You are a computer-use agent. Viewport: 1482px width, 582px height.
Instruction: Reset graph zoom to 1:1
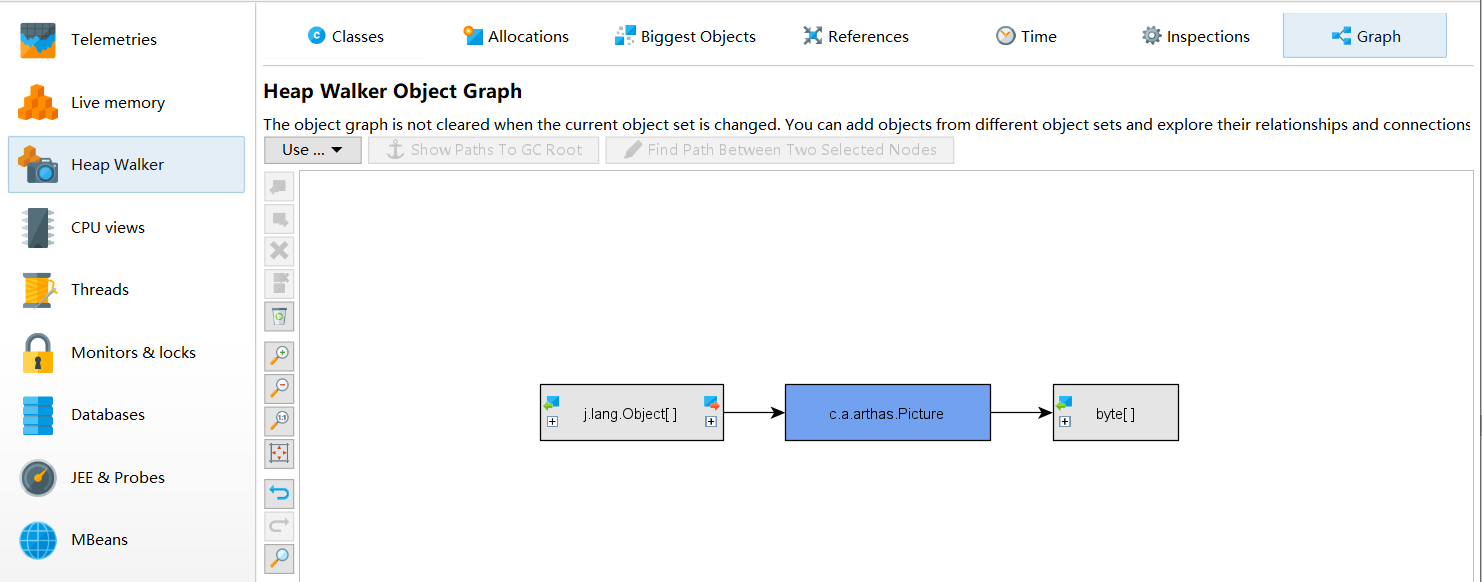(280, 421)
